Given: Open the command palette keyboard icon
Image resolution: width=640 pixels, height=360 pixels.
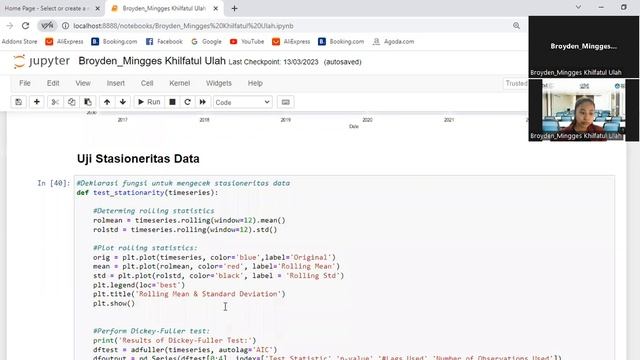Looking at the screenshot, I should click(286, 102).
